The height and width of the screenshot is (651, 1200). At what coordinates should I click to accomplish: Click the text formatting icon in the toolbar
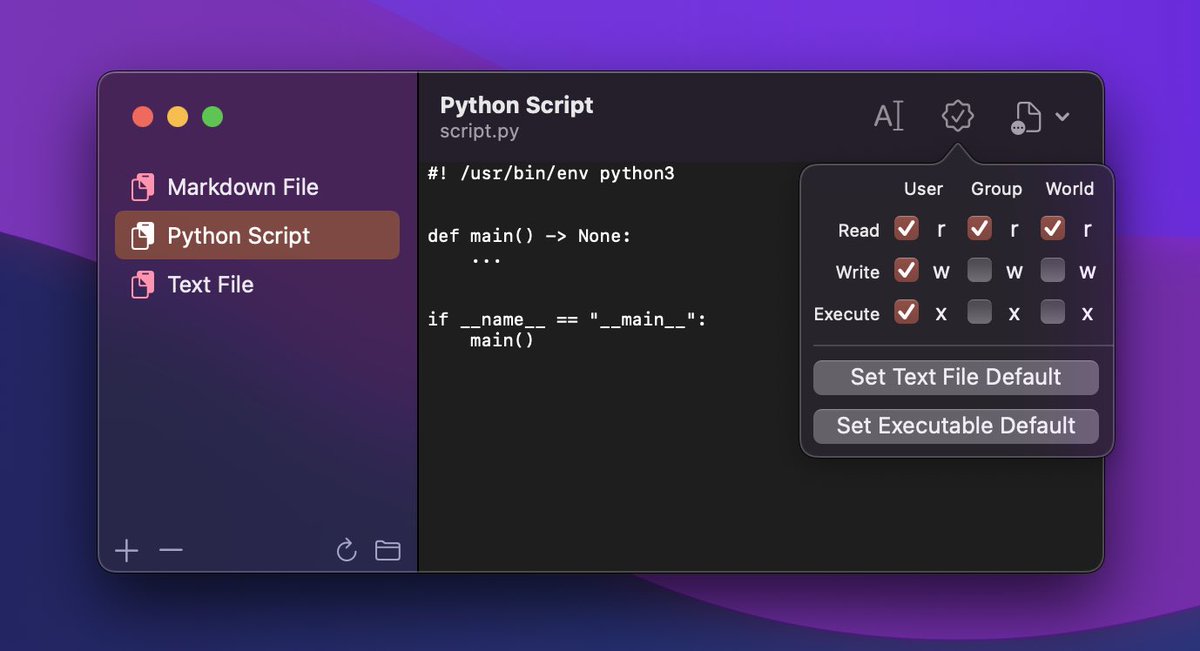(888, 117)
